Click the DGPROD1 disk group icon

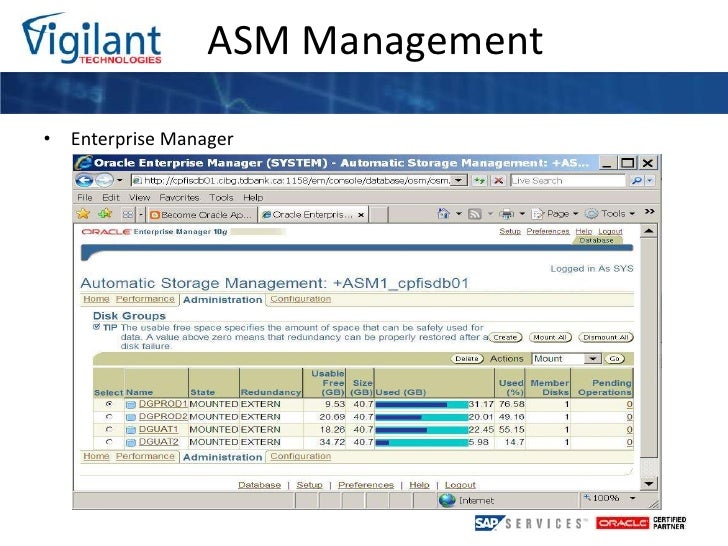click(131, 404)
